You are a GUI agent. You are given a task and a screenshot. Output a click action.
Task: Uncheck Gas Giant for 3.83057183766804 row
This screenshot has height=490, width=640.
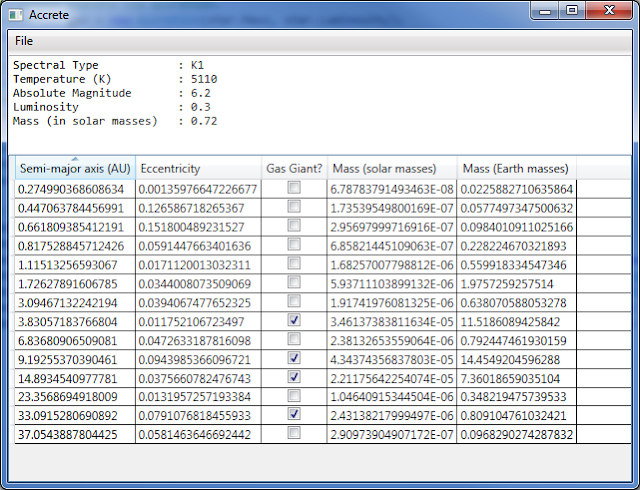tap(294, 320)
